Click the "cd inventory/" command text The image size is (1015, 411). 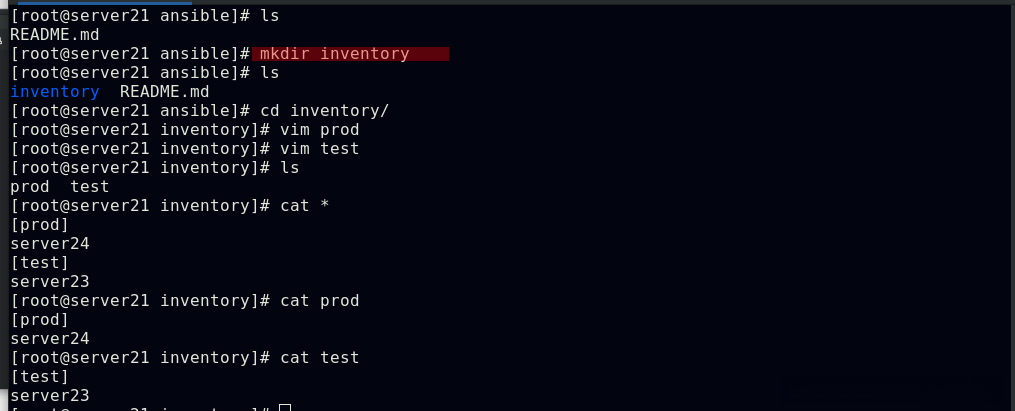[x=324, y=111]
